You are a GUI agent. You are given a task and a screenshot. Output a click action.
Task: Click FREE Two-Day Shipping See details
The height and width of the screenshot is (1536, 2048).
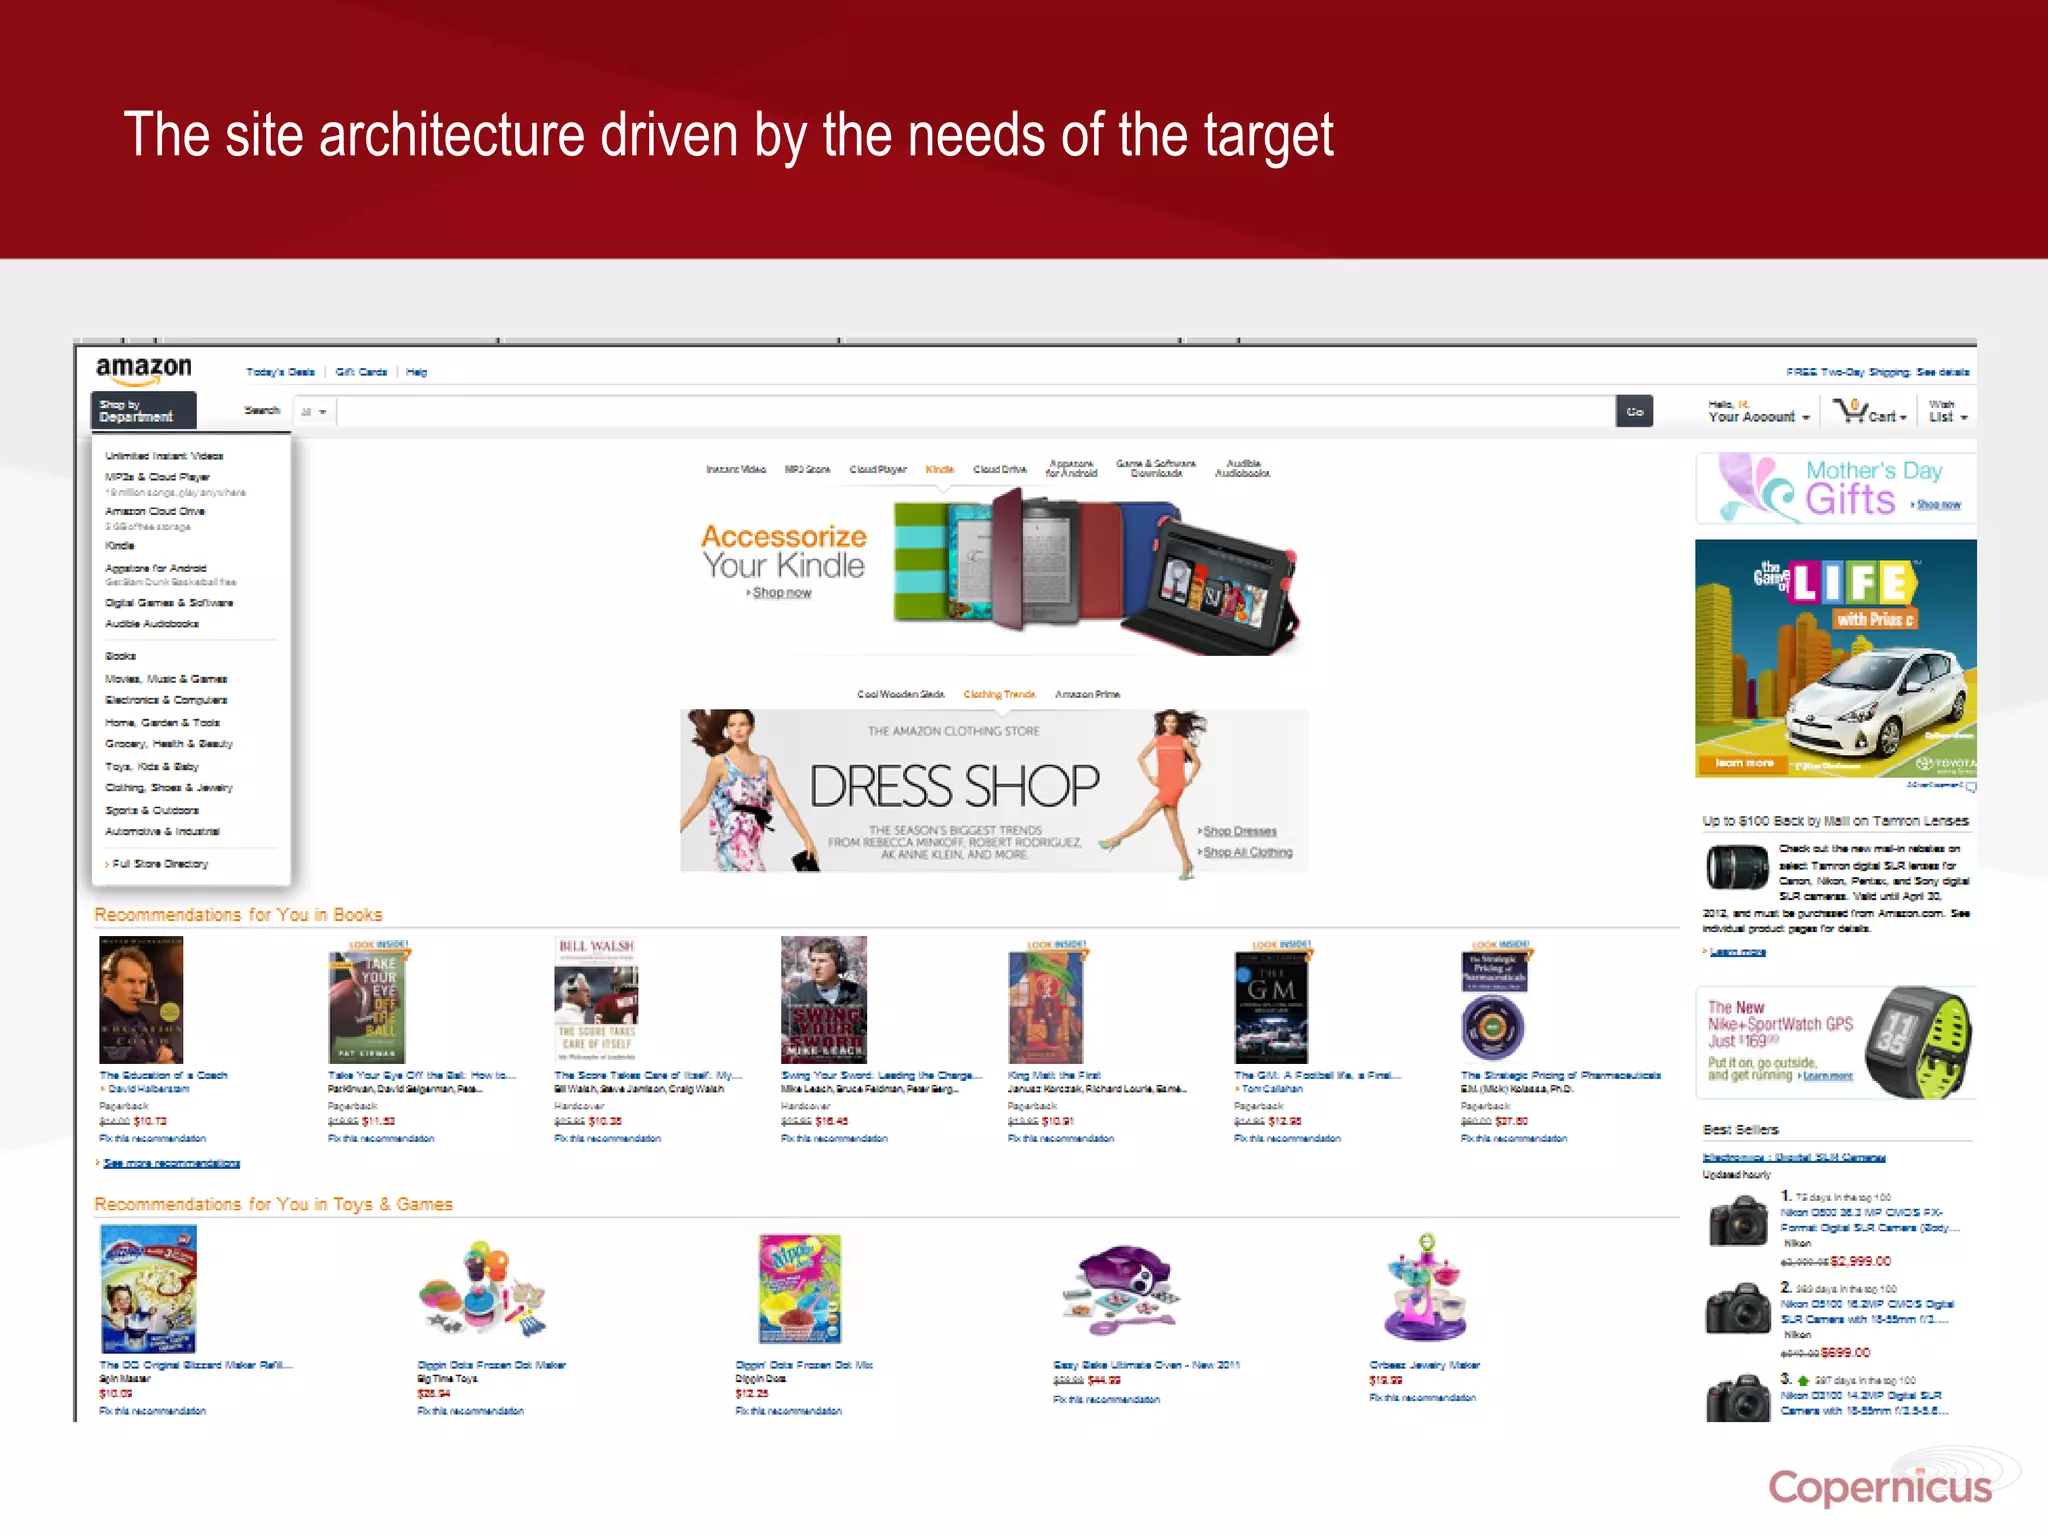click(1877, 372)
